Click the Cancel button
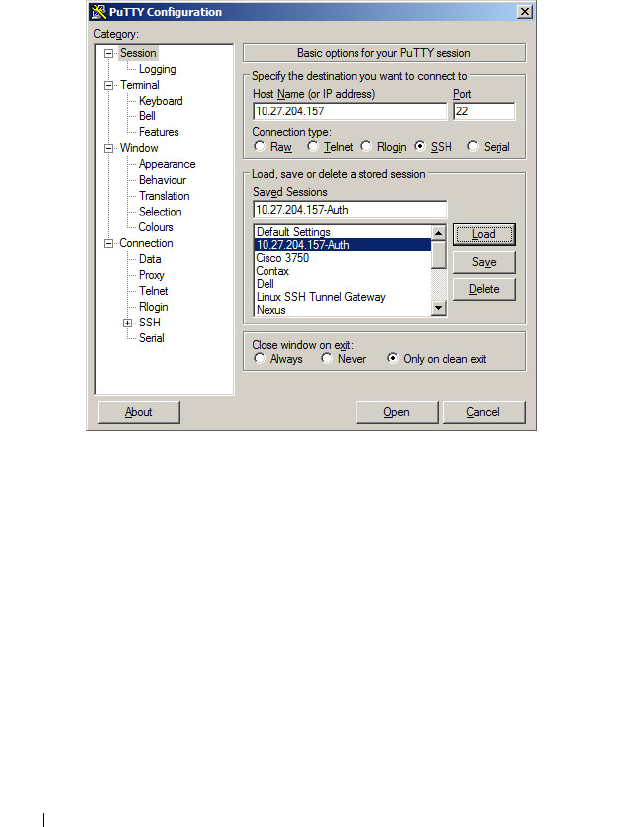The image size is (641, 827). (484, 412)
